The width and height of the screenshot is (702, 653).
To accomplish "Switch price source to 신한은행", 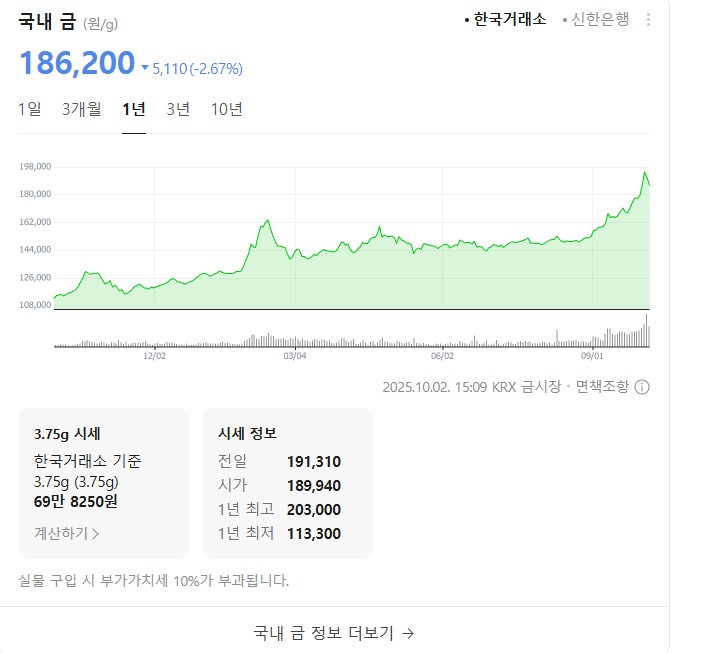I will pos(599,20).
